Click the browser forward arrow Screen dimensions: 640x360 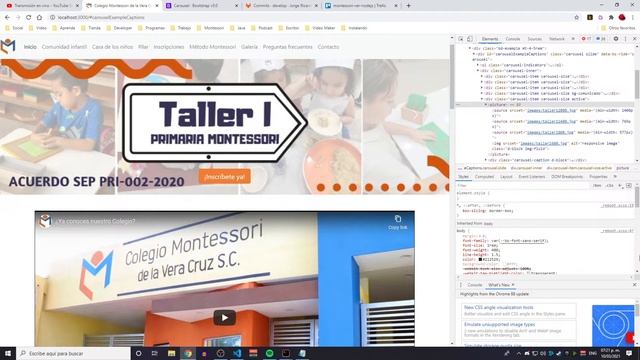(18, 18)
